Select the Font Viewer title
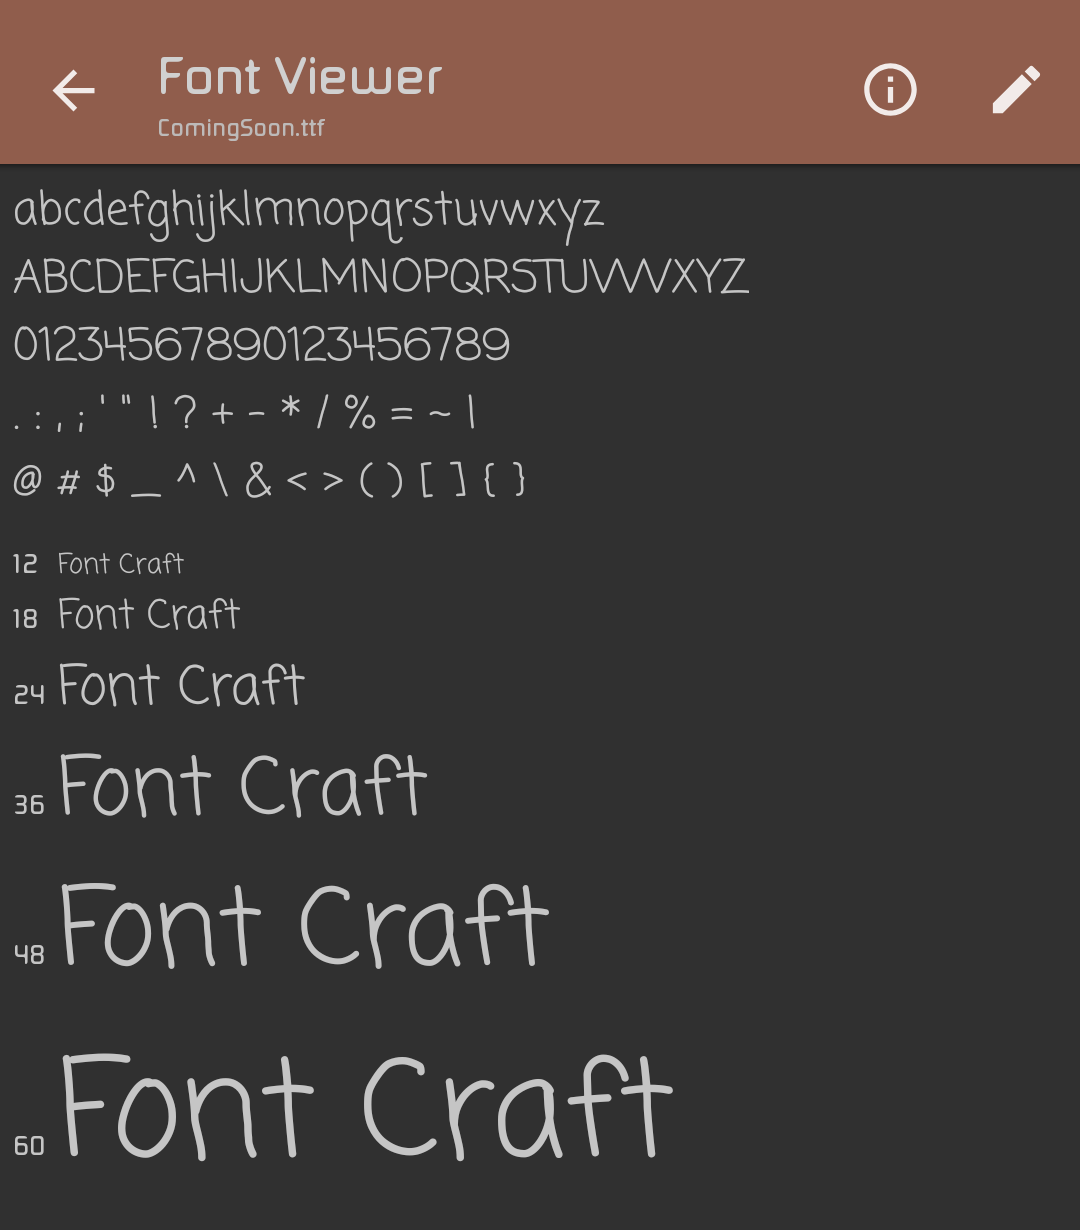 300,77
